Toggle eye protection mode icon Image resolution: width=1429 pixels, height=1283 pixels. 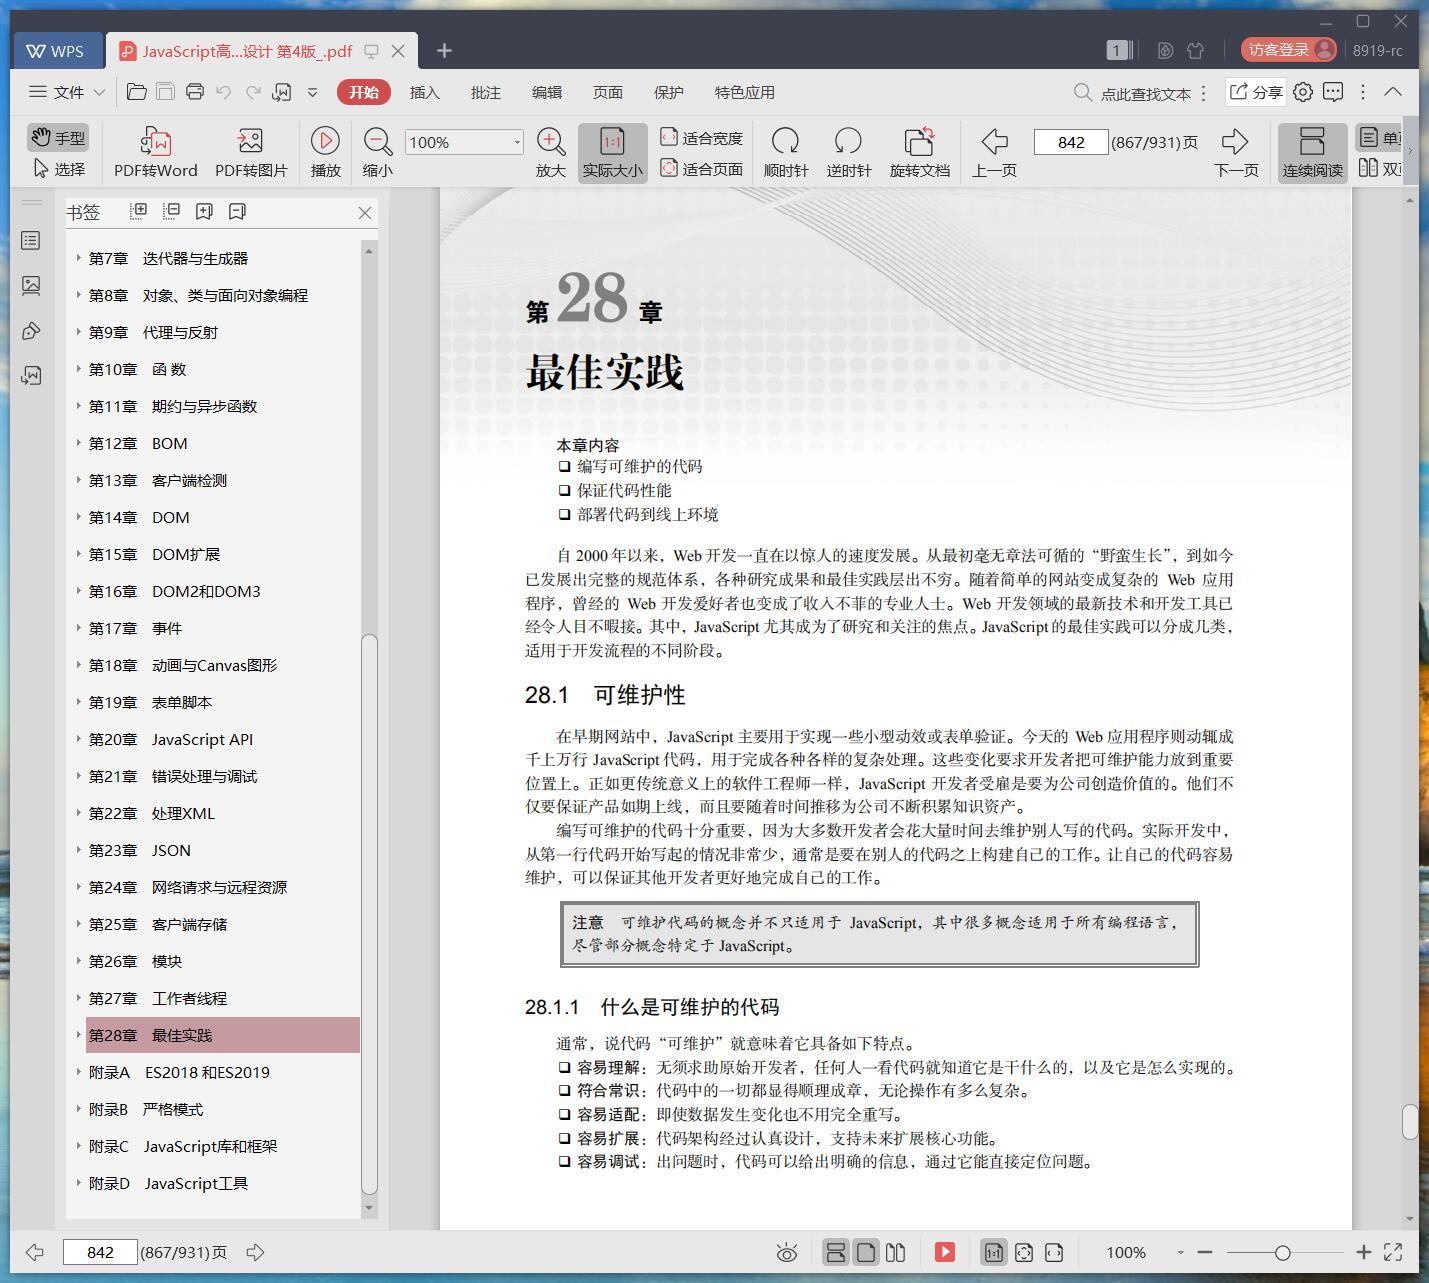[x=787, y=1252]
